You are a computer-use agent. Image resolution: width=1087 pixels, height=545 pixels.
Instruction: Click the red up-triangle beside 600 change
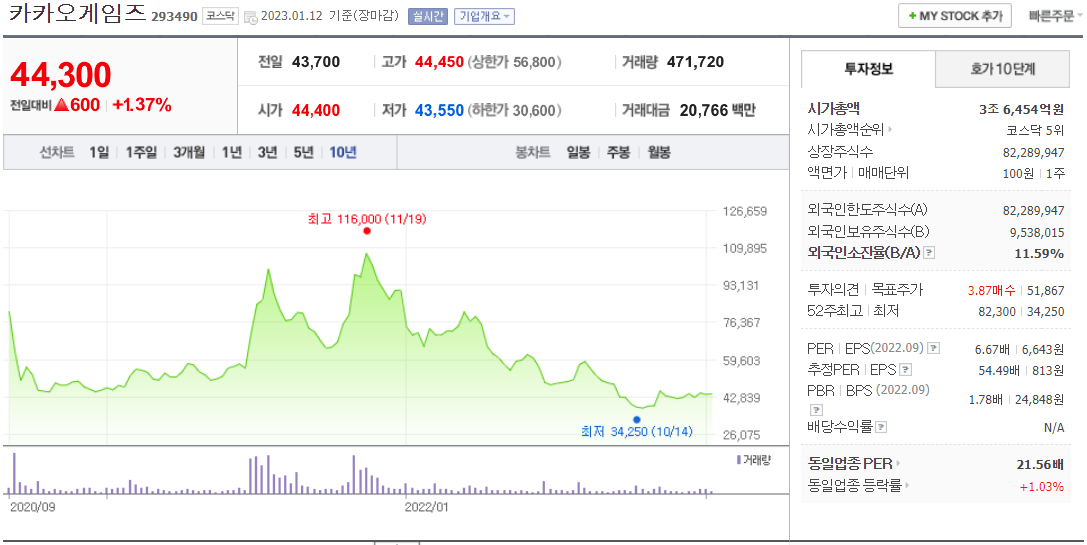point(61,105)
